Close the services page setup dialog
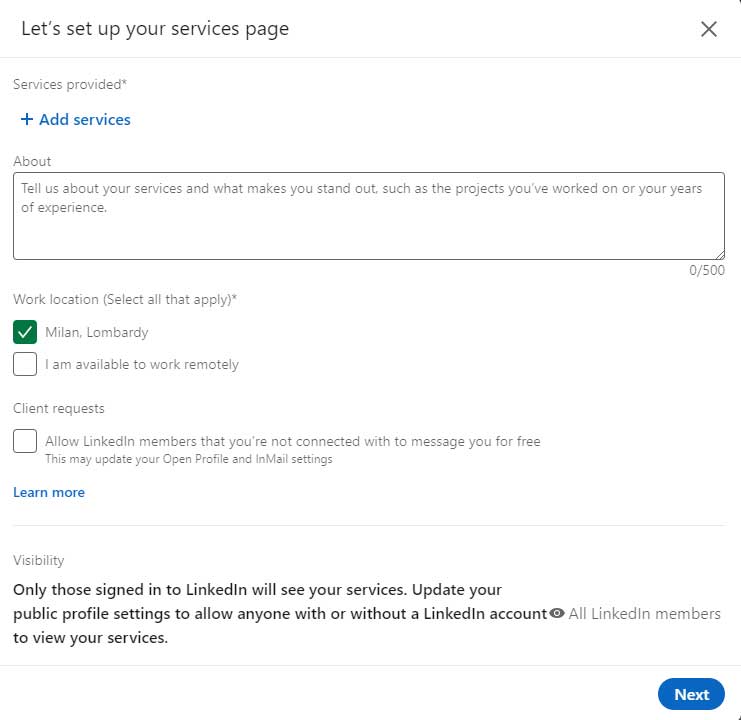The width and height of the screenshot is (741, 720). 709,29
